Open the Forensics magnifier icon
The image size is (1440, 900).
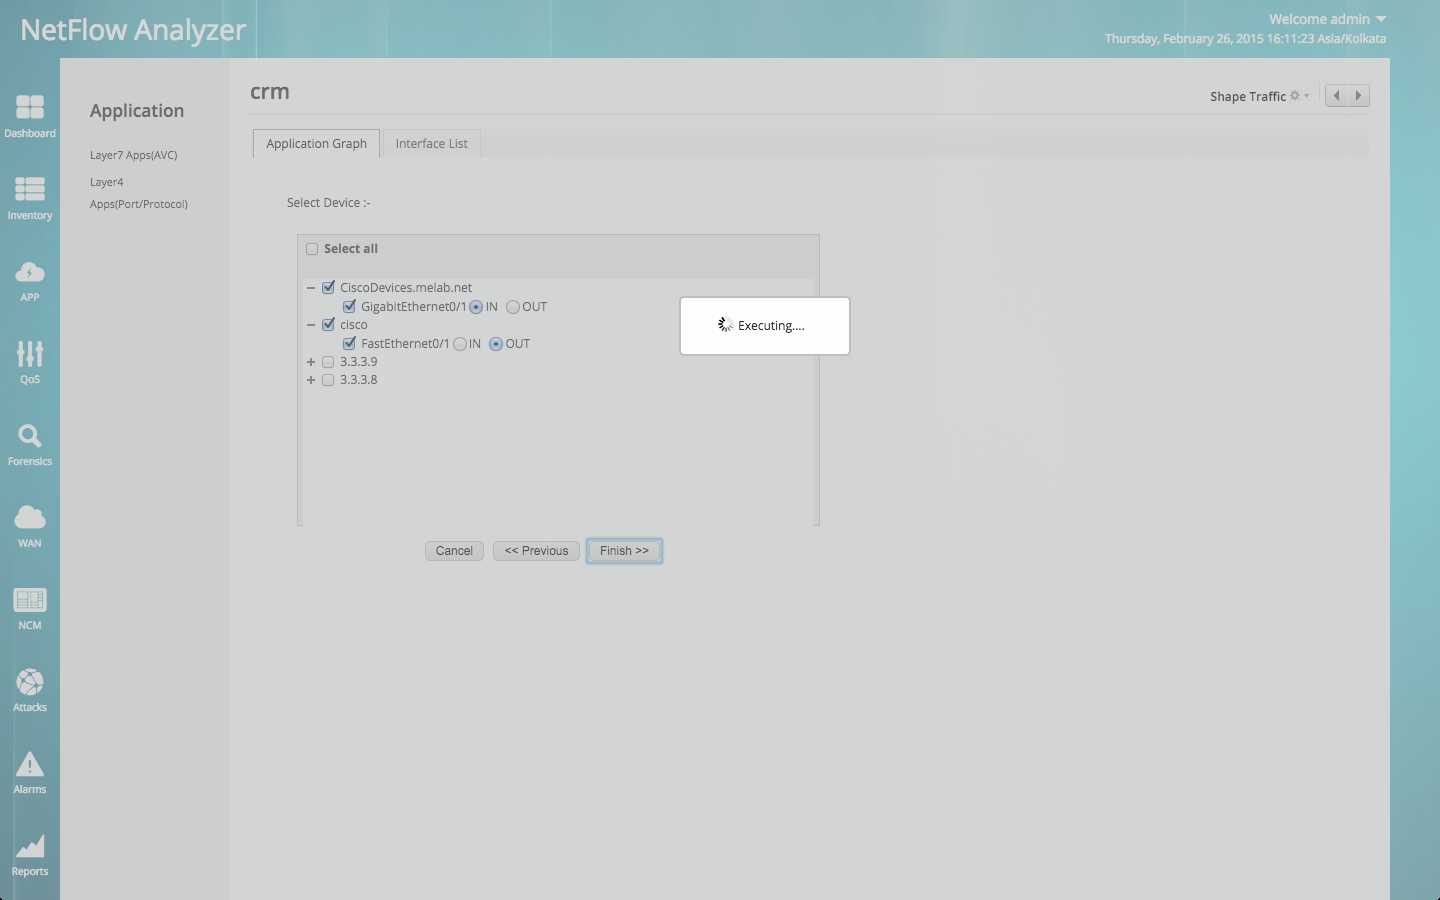[x=30, y=435]
